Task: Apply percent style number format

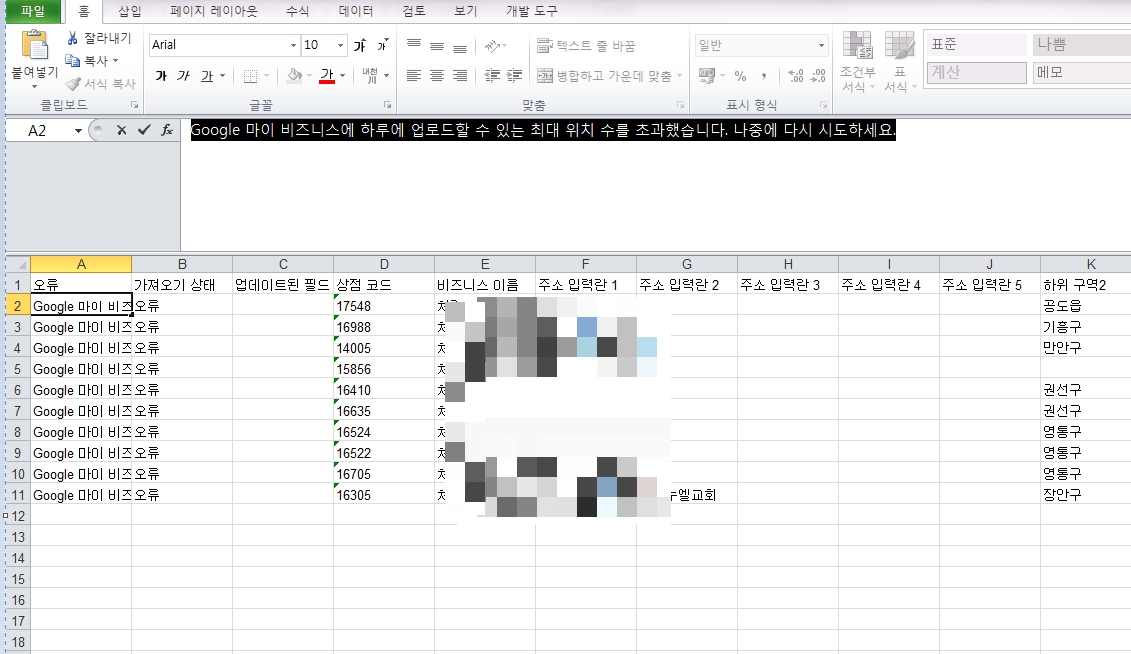Action: click(740, 76)
